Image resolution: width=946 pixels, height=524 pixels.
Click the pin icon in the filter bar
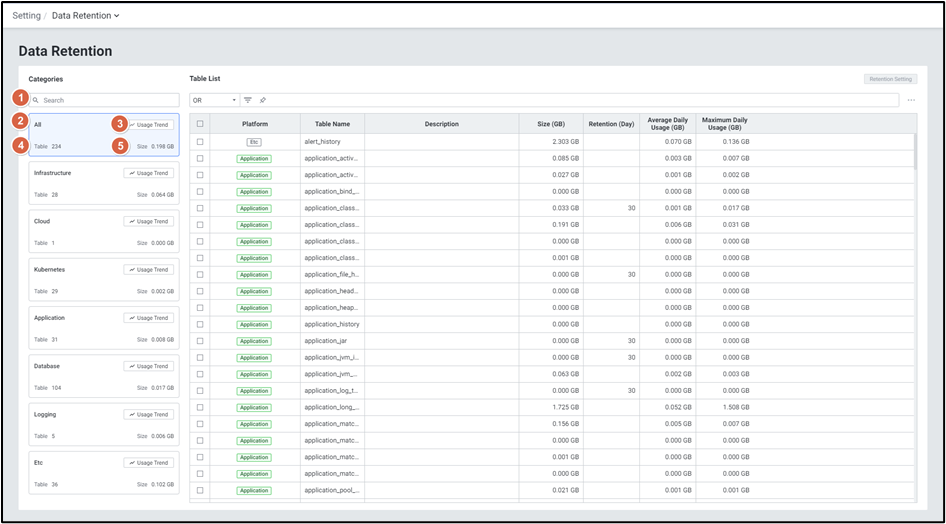pyautogui.click(x=262, y=100)
